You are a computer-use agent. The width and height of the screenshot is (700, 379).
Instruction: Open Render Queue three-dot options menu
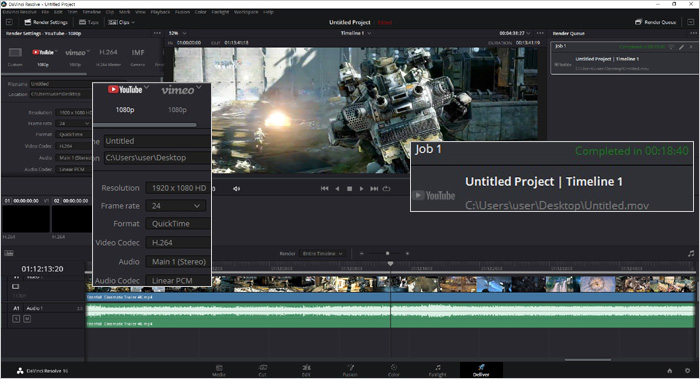click(693, 33)
